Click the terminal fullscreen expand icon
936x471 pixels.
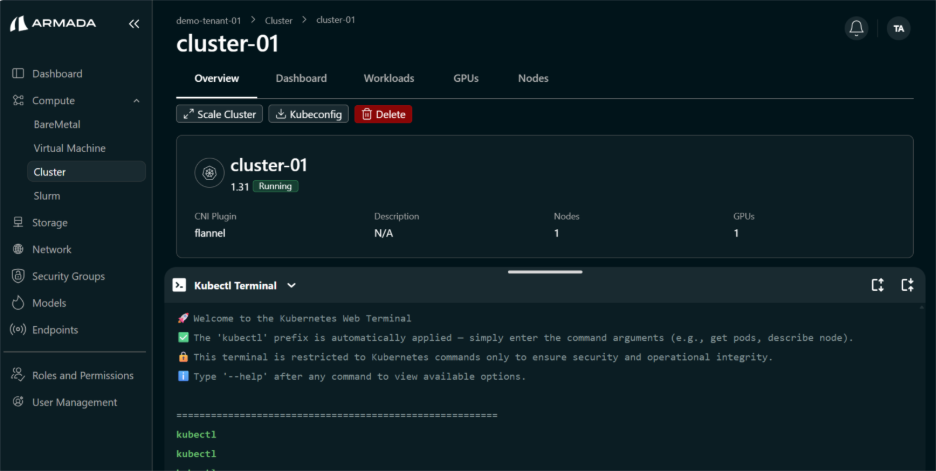click(907, 285)
